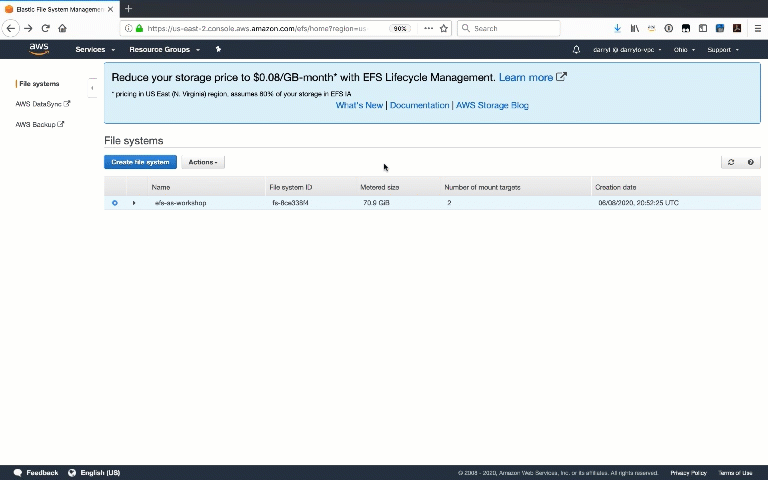Click the browser Search field
The width and height of the screenshot is (768, 480).
coord(509,28)
